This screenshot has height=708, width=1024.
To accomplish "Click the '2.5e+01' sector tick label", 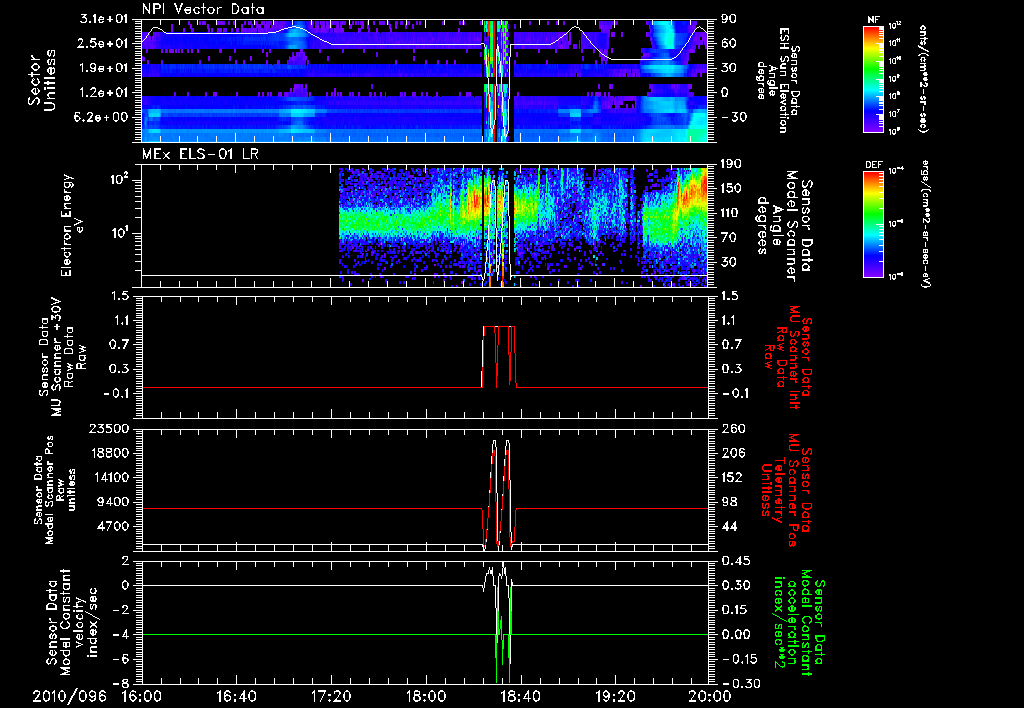I will [x=105, y=43].
